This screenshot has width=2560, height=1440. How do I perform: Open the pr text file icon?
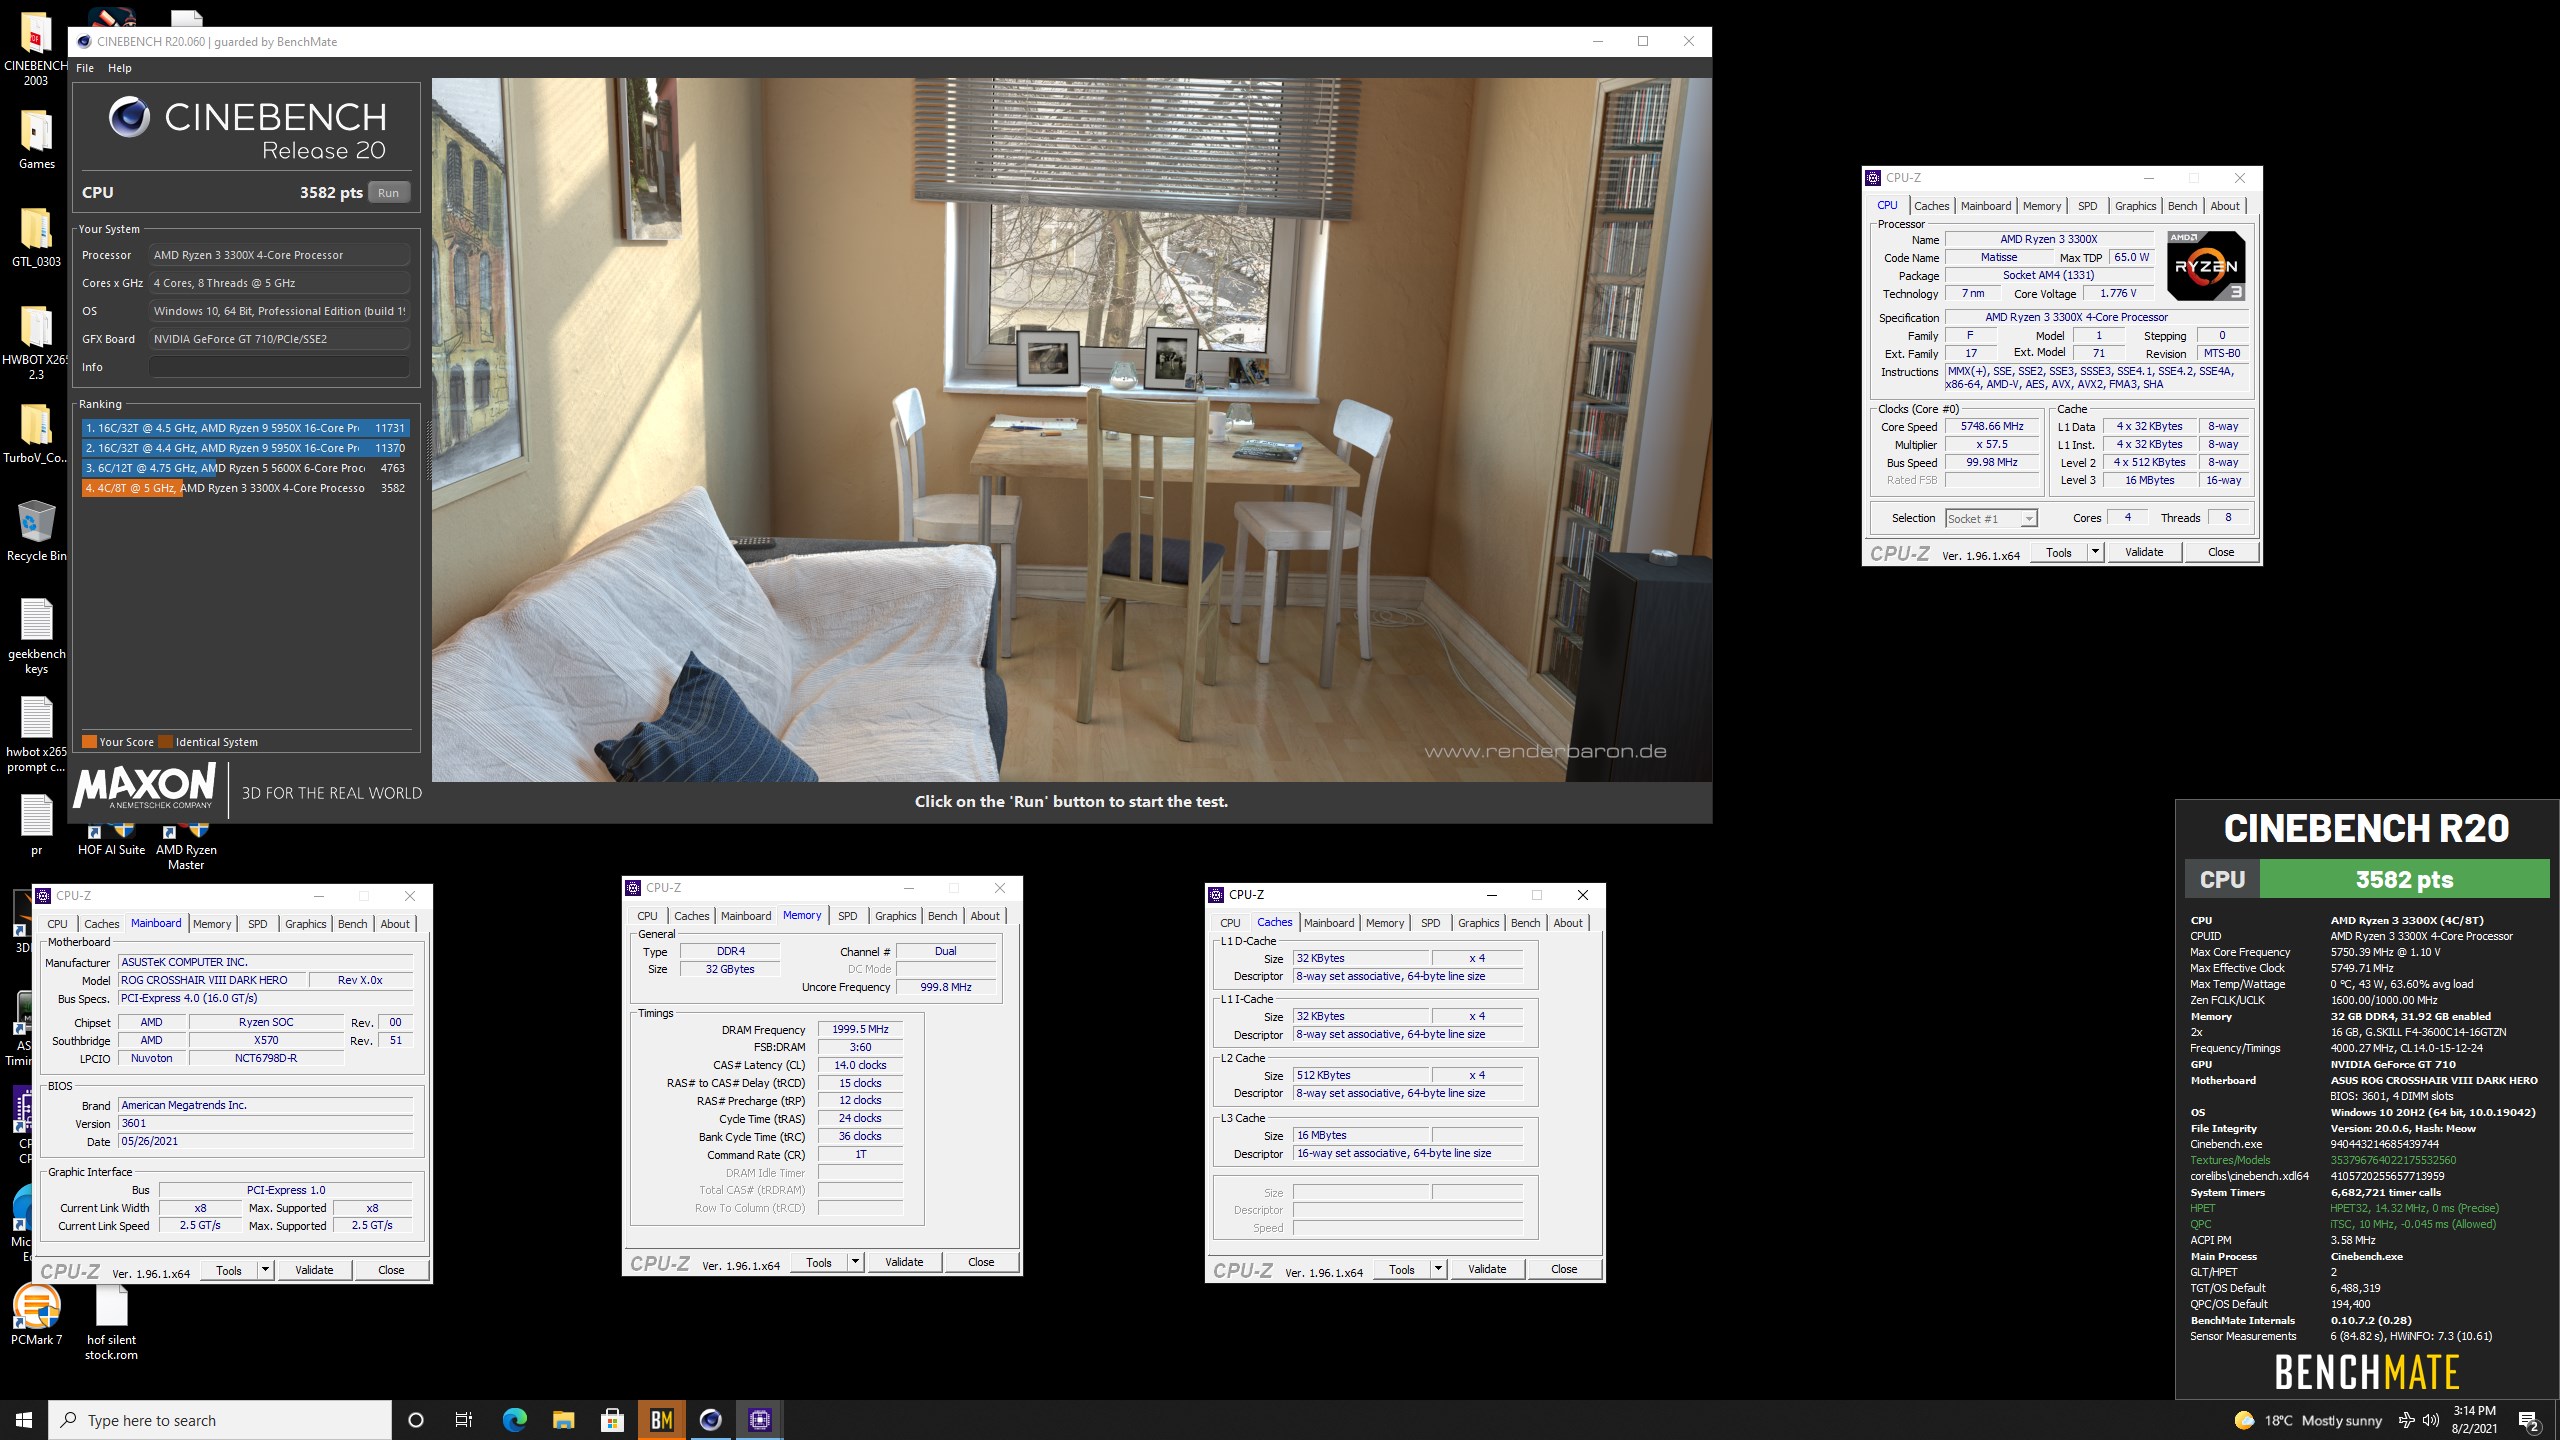(36, 826)
